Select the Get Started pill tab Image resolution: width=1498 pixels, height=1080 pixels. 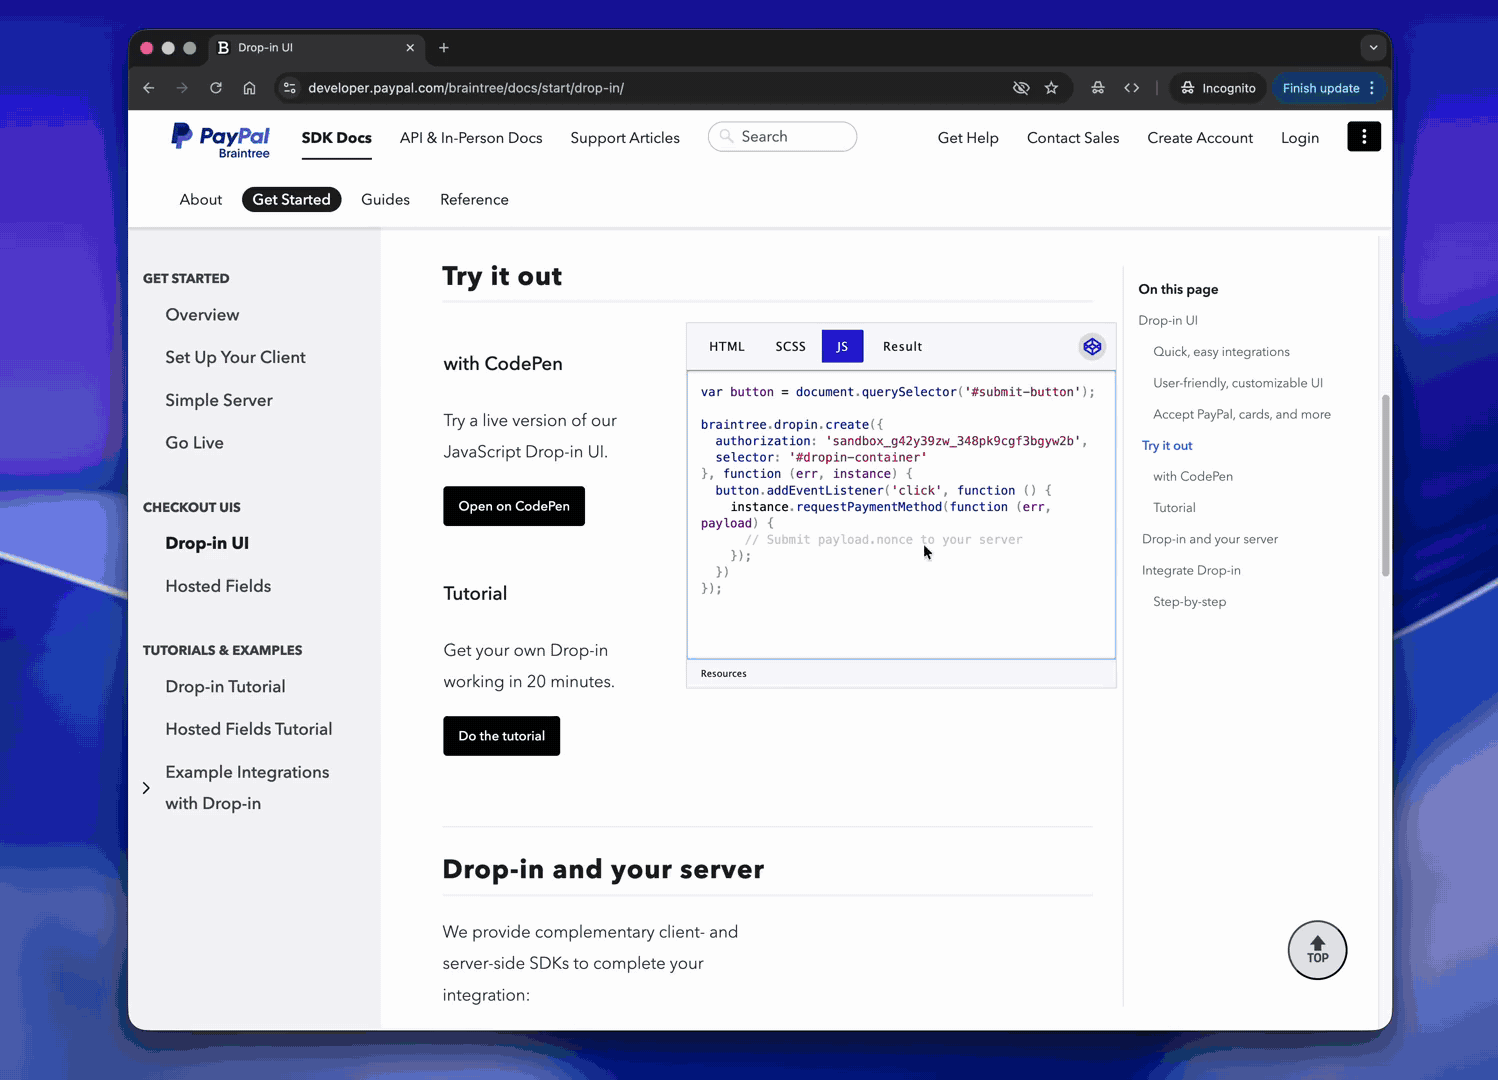[291, 200]
